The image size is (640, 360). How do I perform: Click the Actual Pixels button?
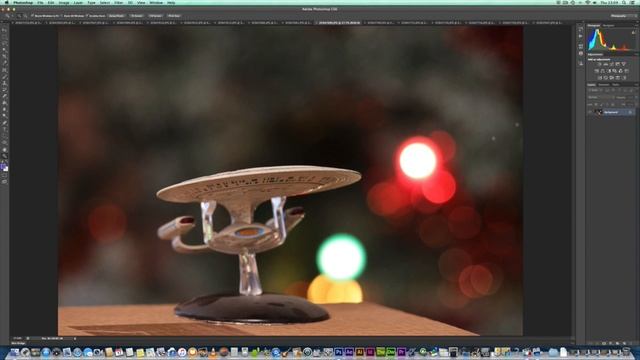tap(116, 16)
